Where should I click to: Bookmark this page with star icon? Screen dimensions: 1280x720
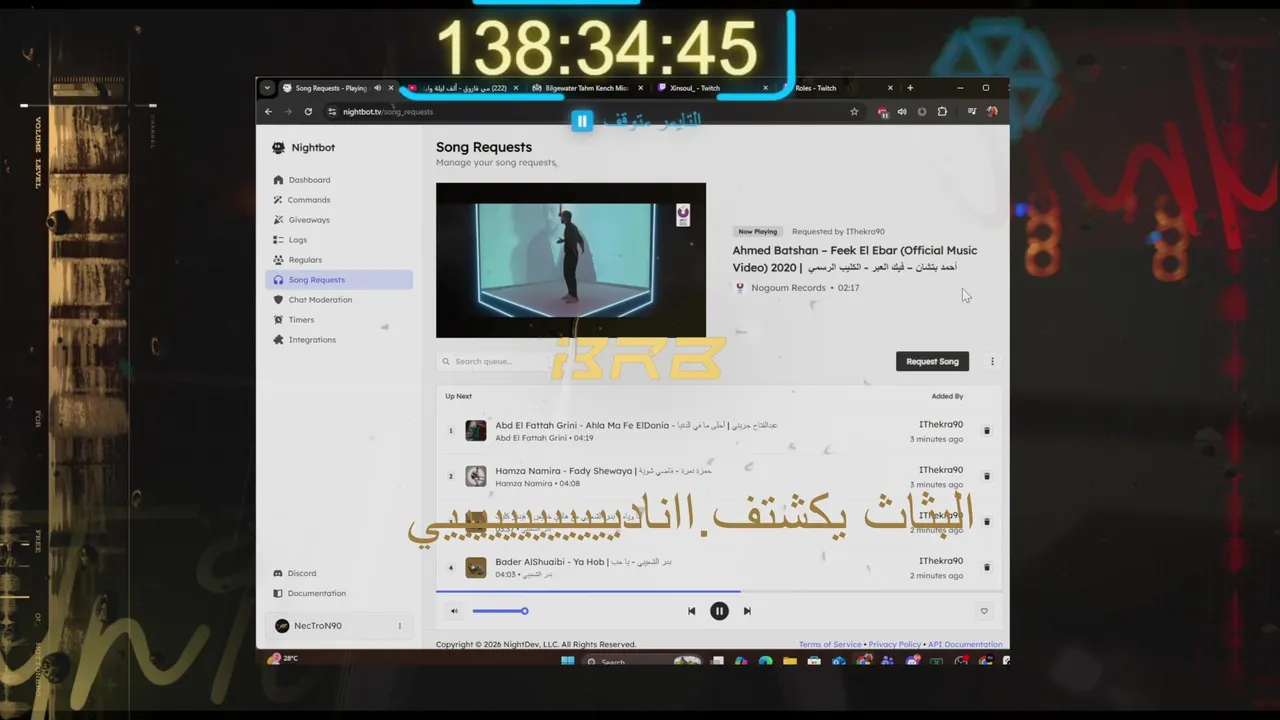[x=854, y=112]
